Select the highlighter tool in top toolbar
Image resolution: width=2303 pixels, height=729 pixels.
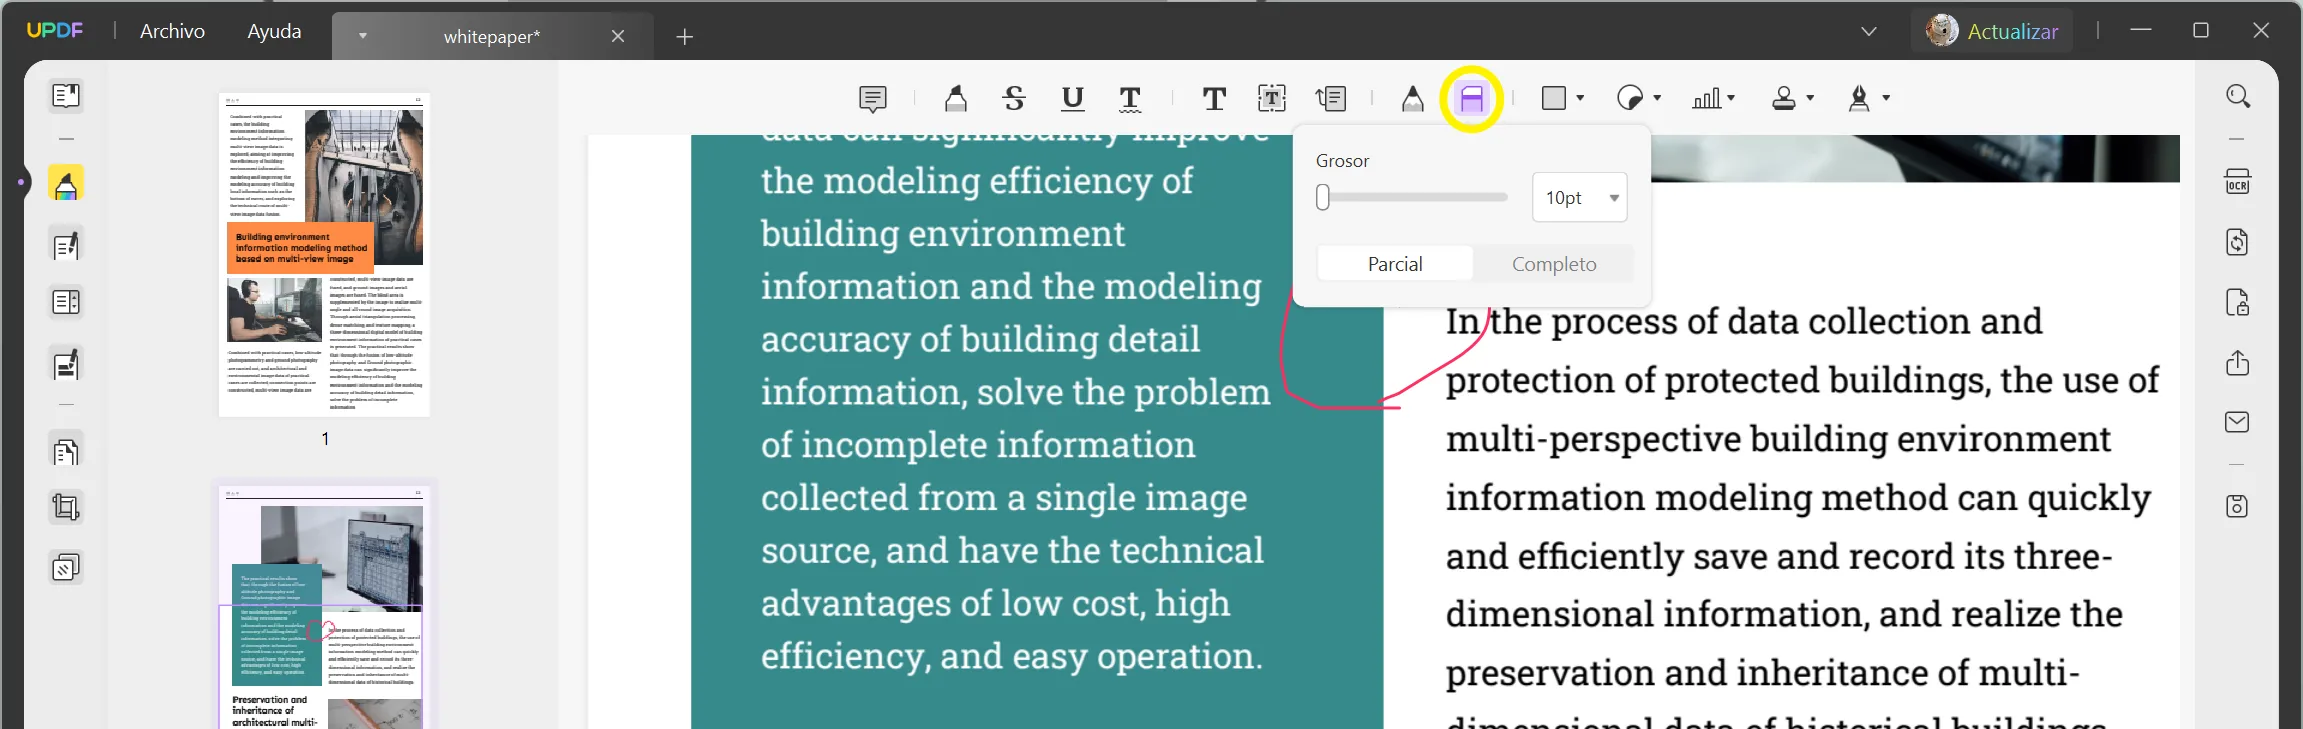pyautogui.click(x=956, y=98)
